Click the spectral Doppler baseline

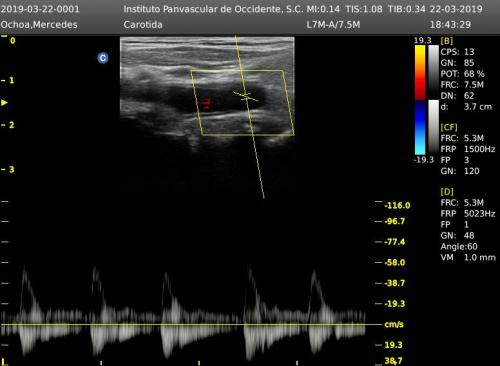tap(191, 324)
